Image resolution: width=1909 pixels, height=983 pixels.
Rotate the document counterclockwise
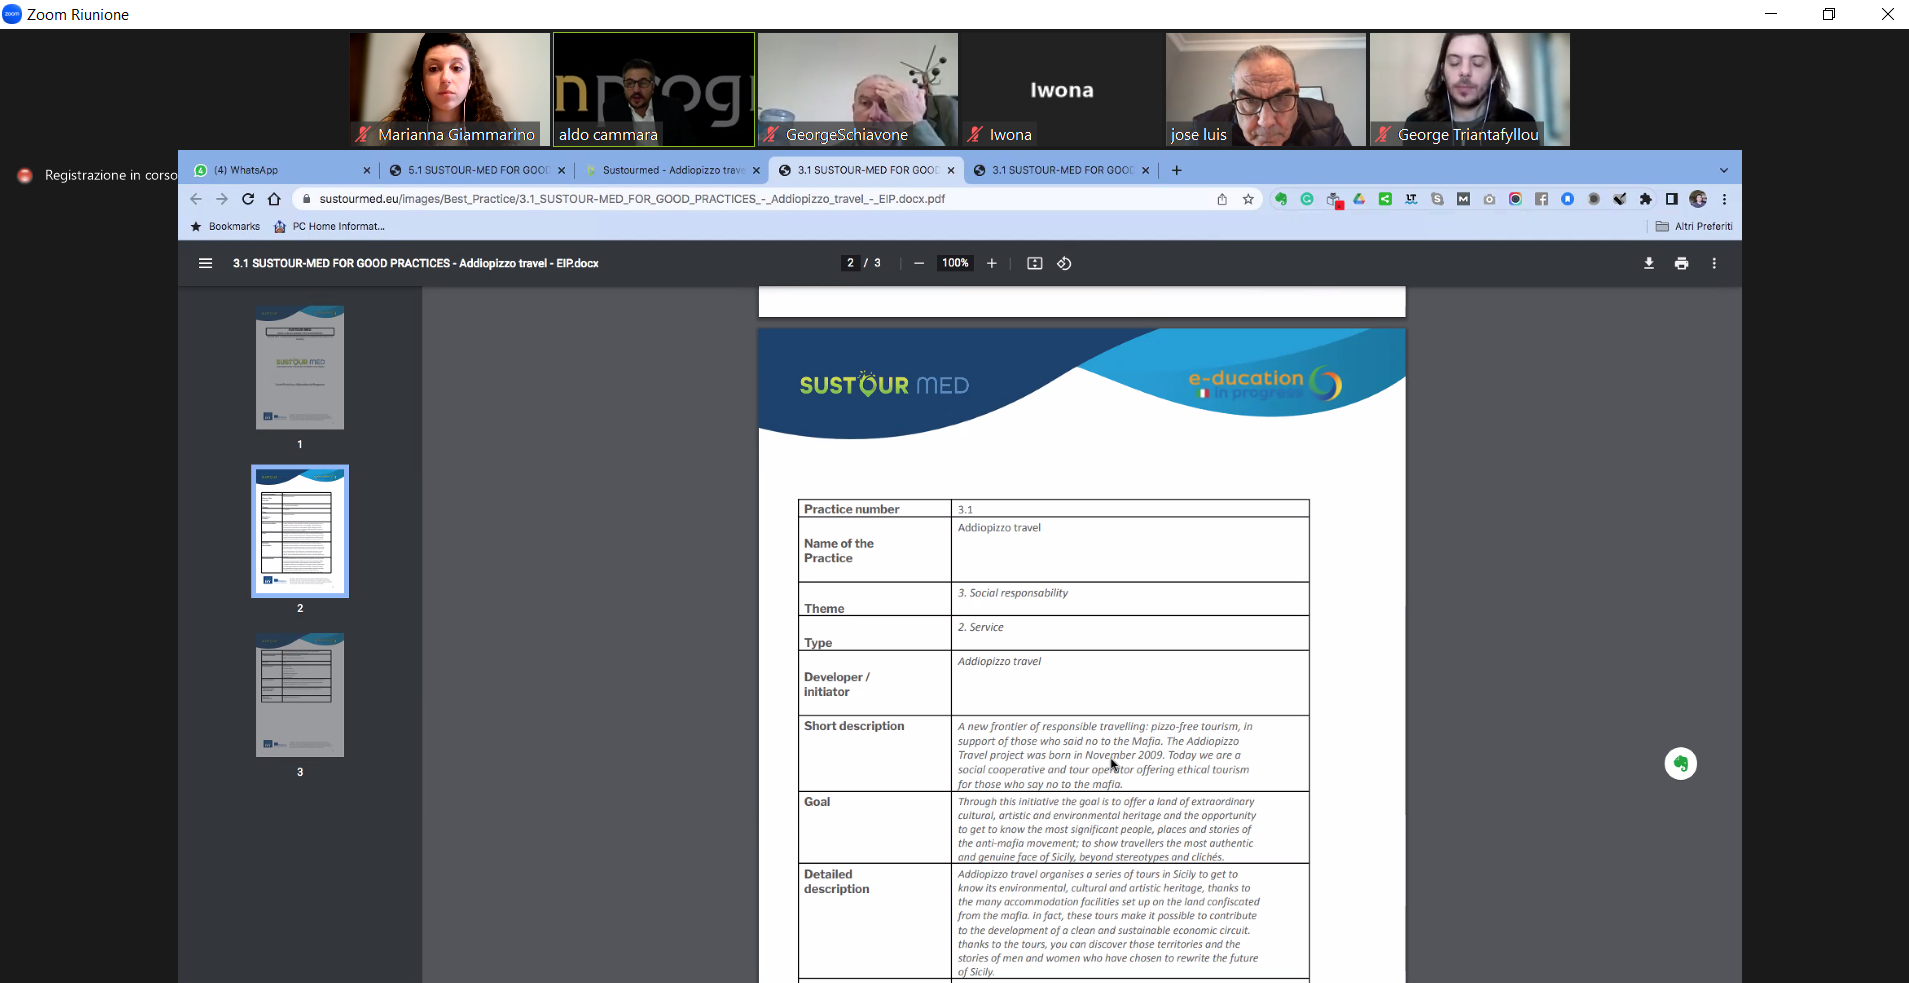coord(1064,263)
